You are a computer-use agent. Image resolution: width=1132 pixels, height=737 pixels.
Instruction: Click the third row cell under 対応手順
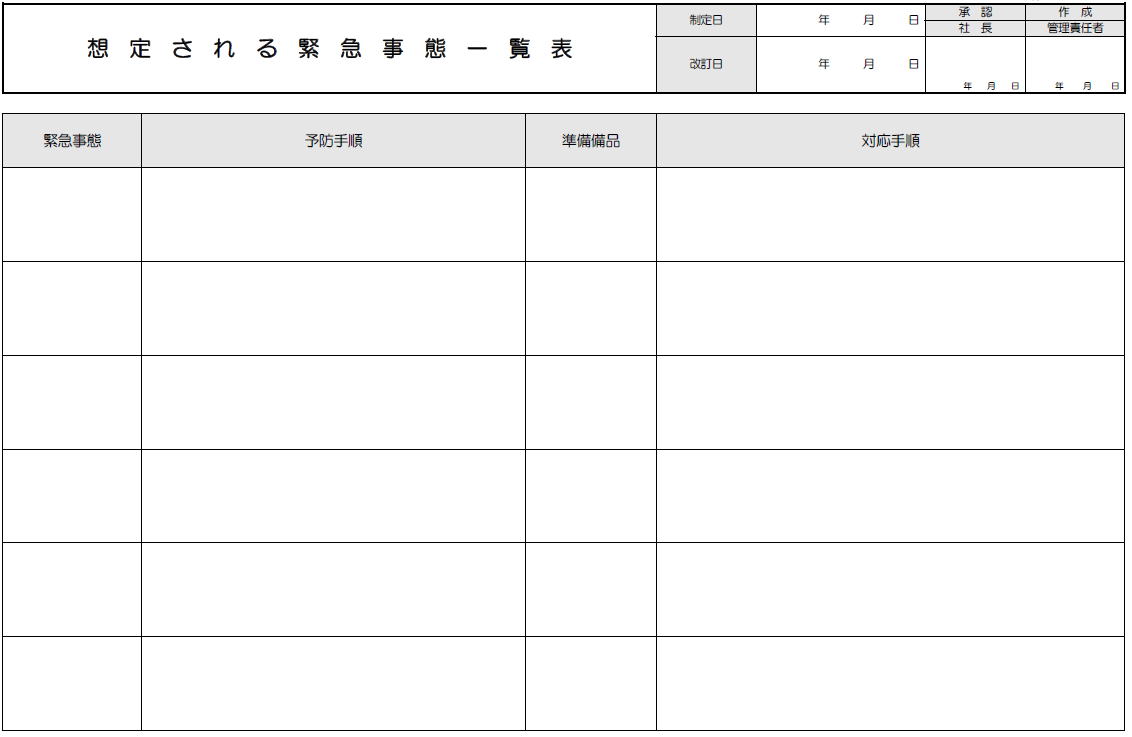(x=890, y=402)
